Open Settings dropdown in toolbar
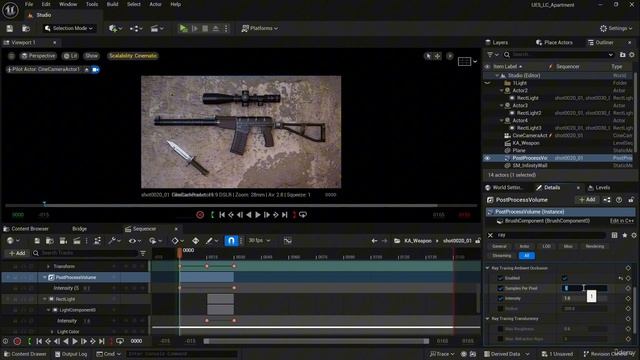Image resolution: width=640 pixels, height=360 pixels. coord(616,28)
